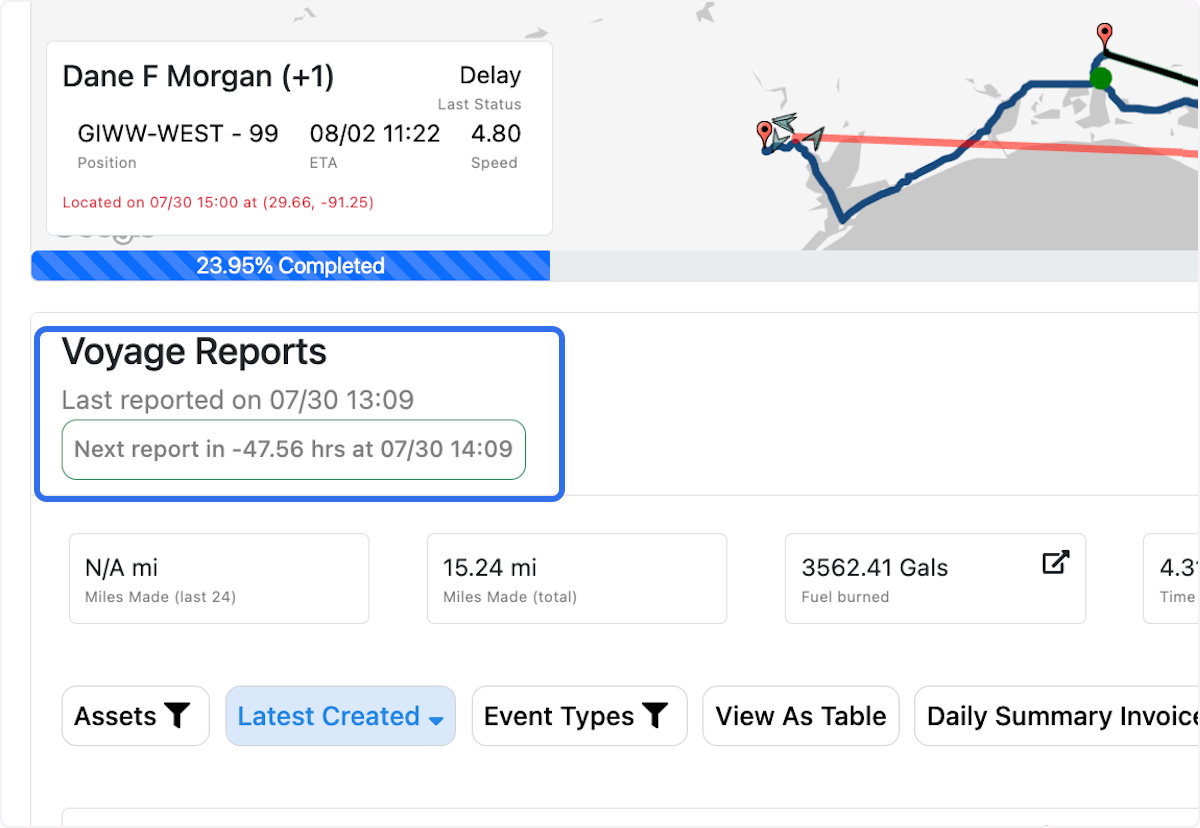
Task: Select vessel name 'Dane F Morgan (+1)'
Action: pyautogui.click(x=197, y=76)
